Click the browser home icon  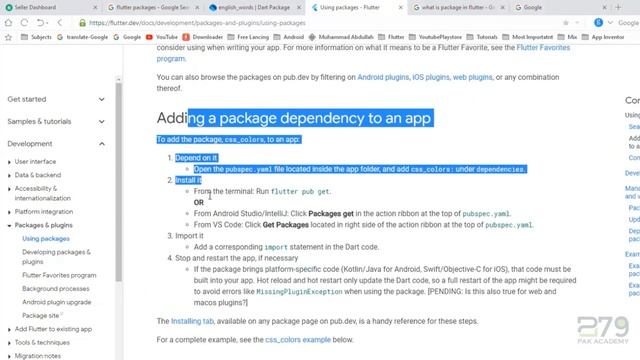pyautogui.click(x=9, y=23)
